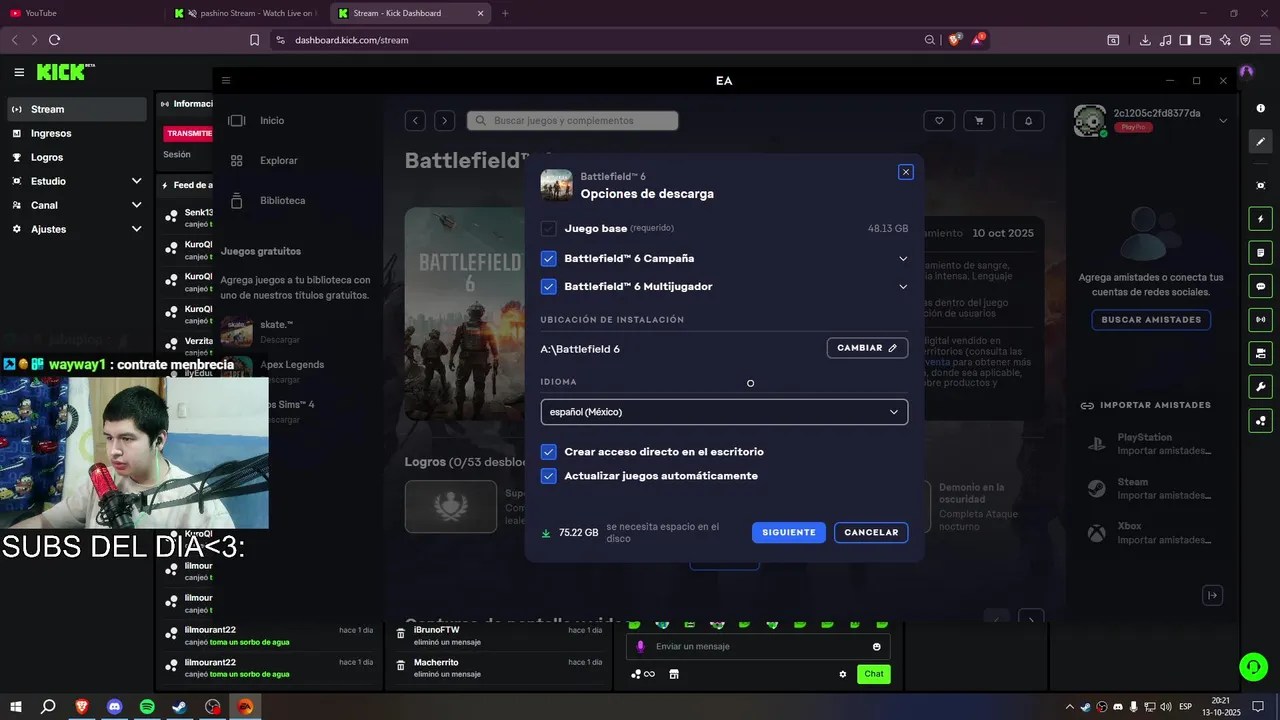Open EA wishlist heart icon
Image resolution: width=1280 pixels, height=720 pixels.
point(939,120)
